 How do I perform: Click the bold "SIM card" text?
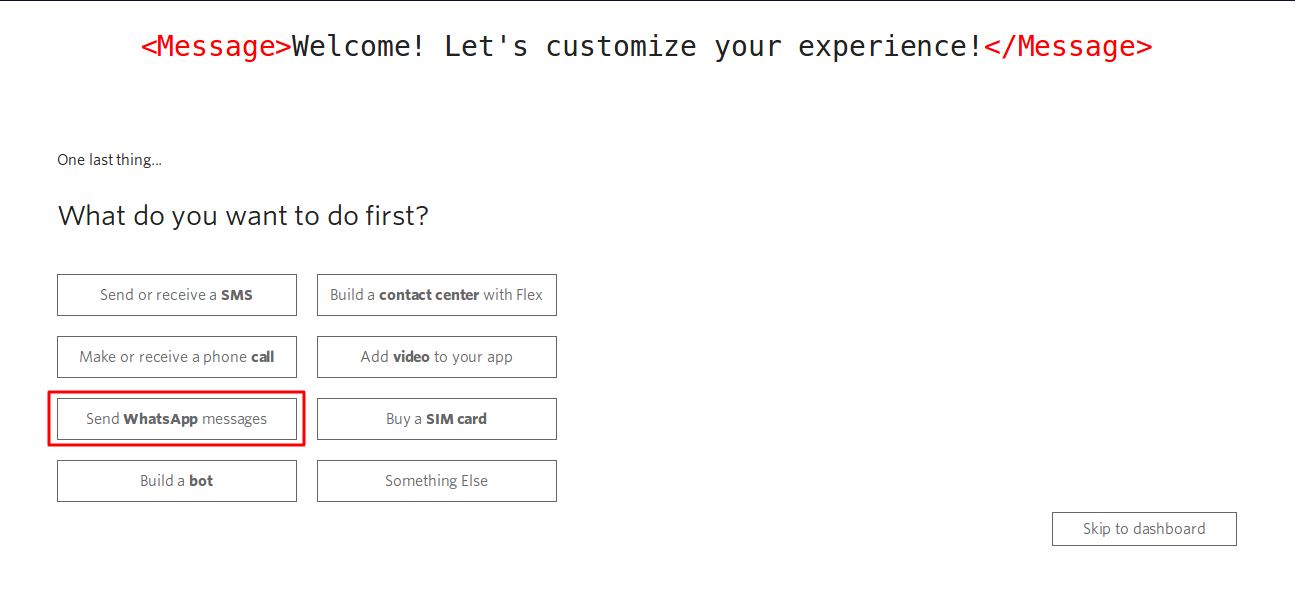point(456,419)
